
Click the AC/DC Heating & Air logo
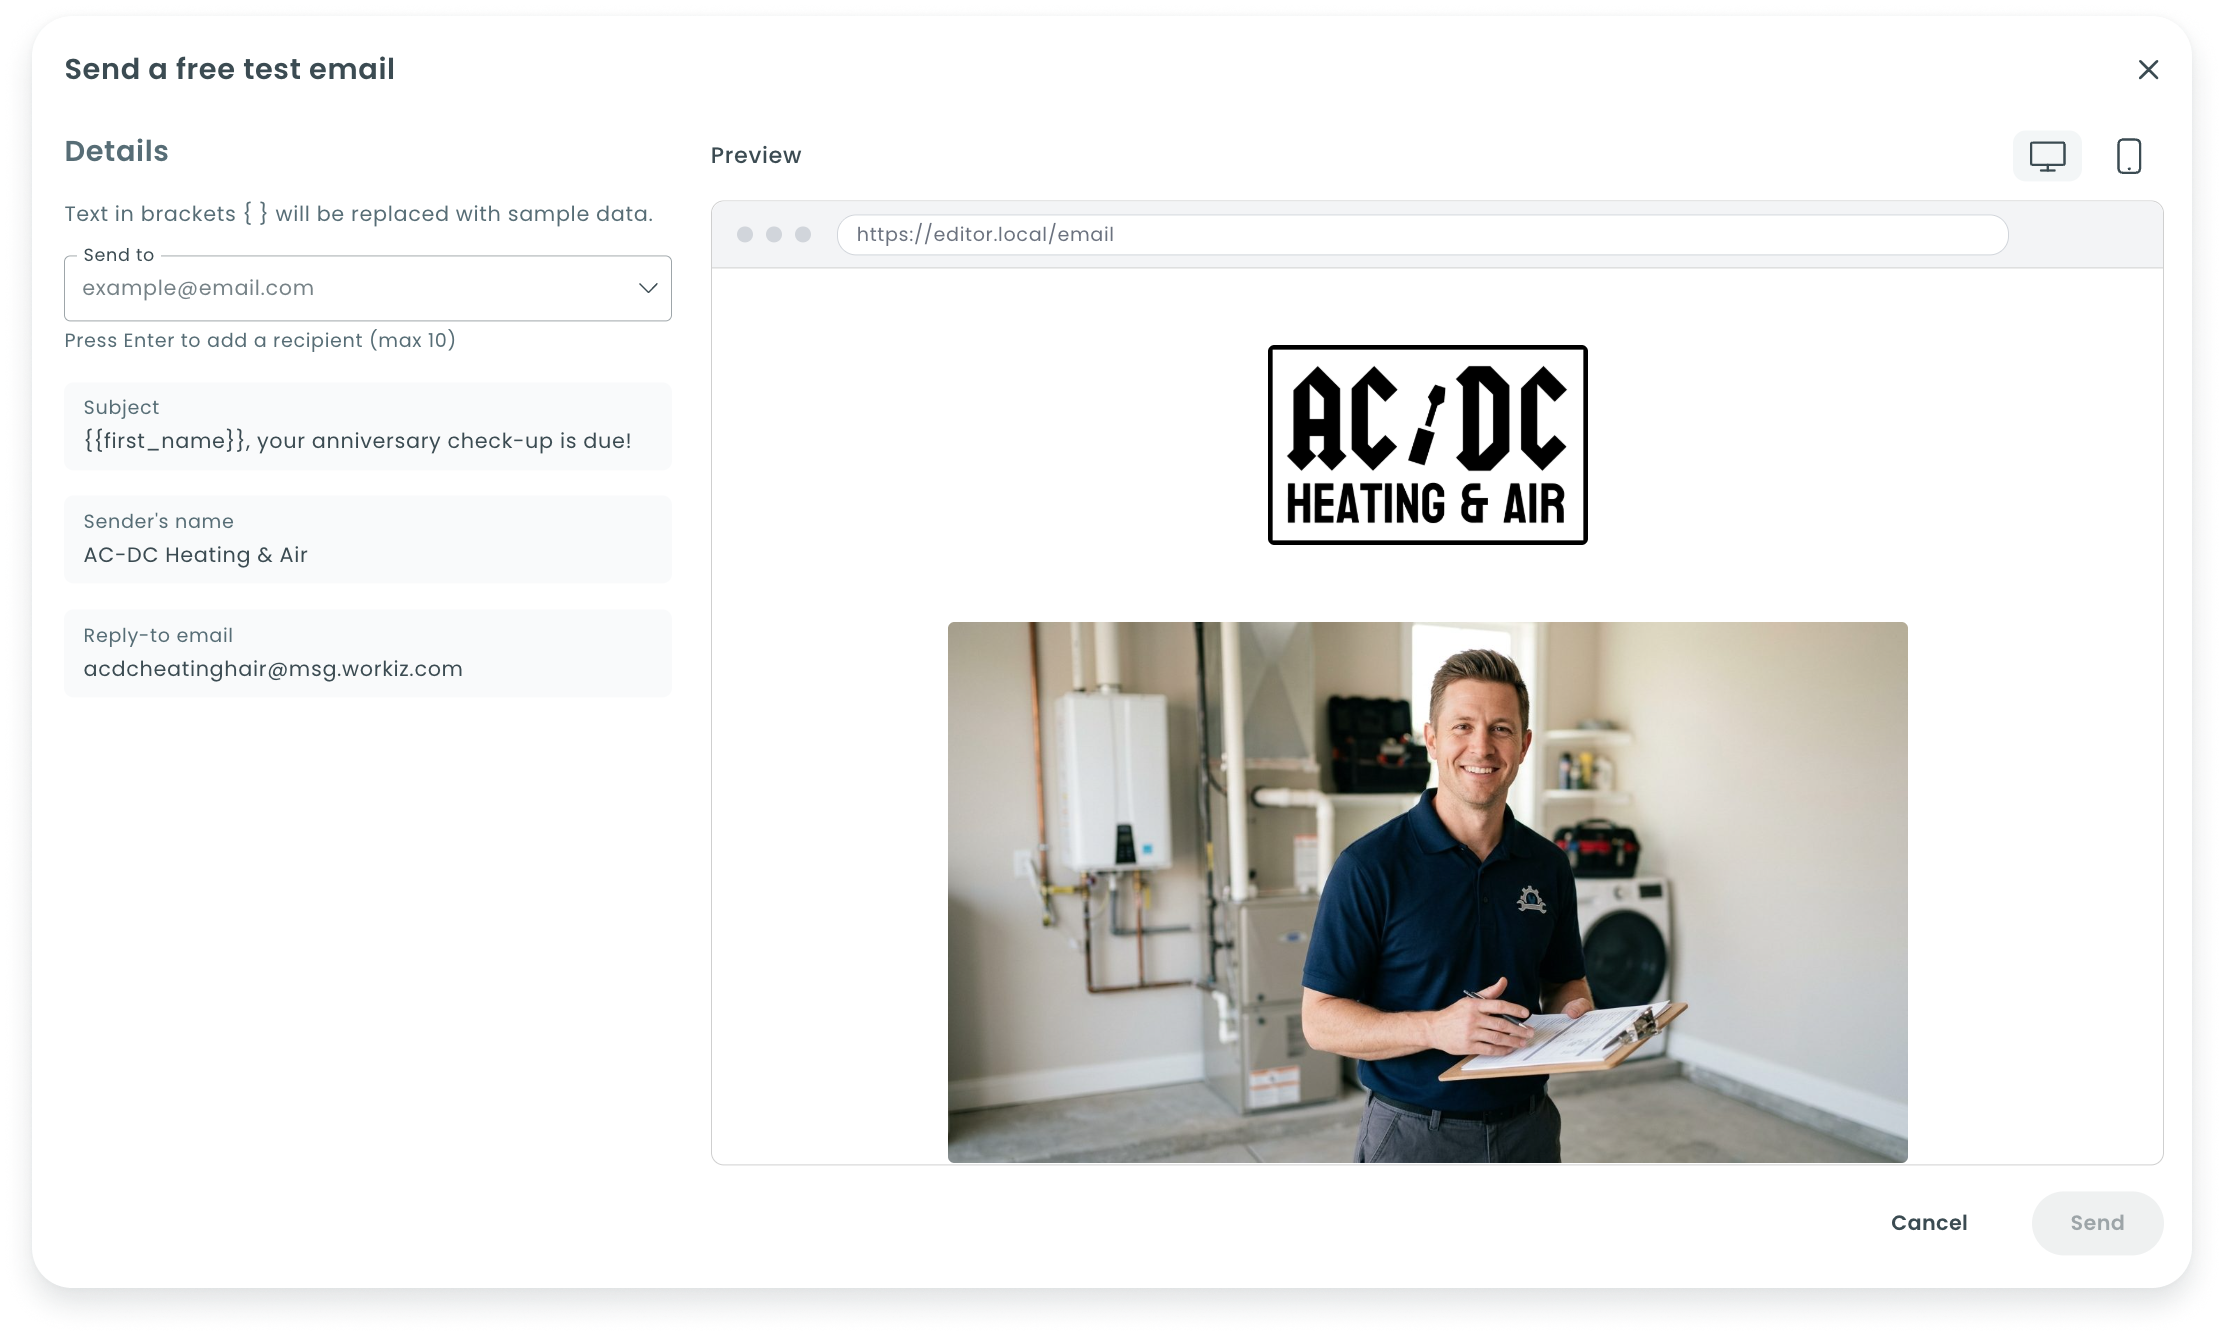pyautogui.click(x=1427, y=445)
